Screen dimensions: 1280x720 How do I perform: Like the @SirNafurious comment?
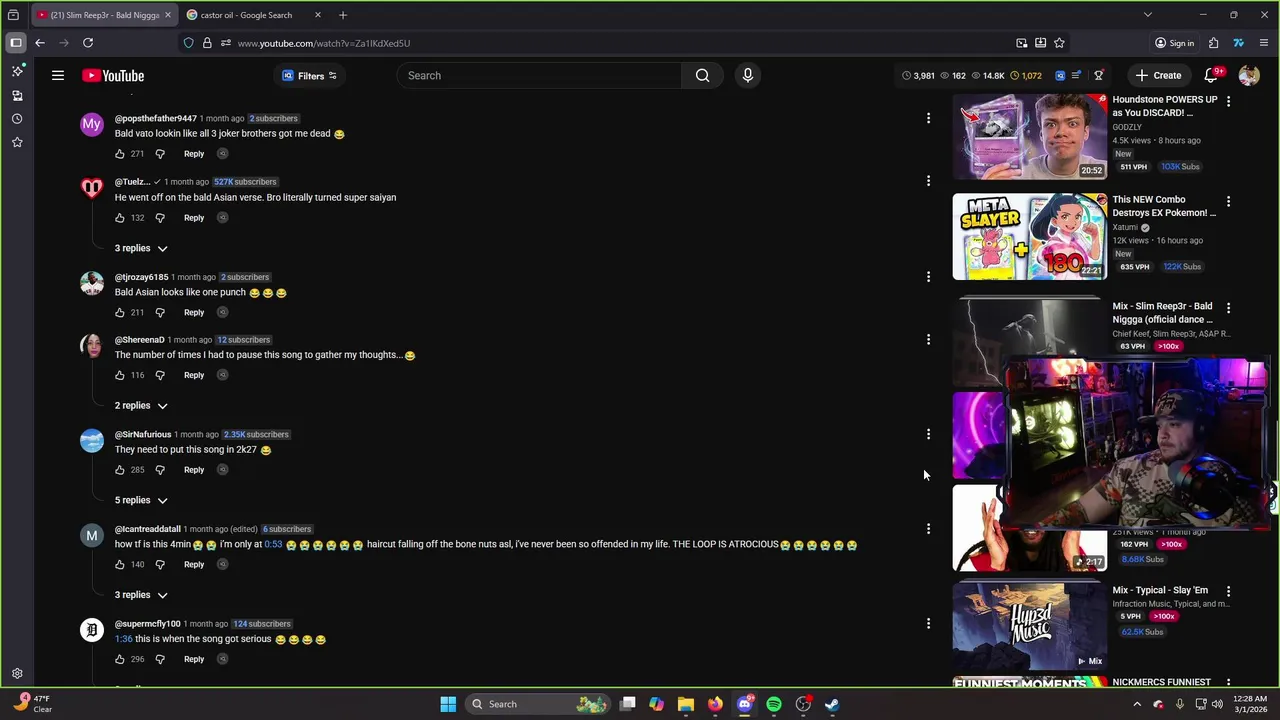tap(120, 470)
